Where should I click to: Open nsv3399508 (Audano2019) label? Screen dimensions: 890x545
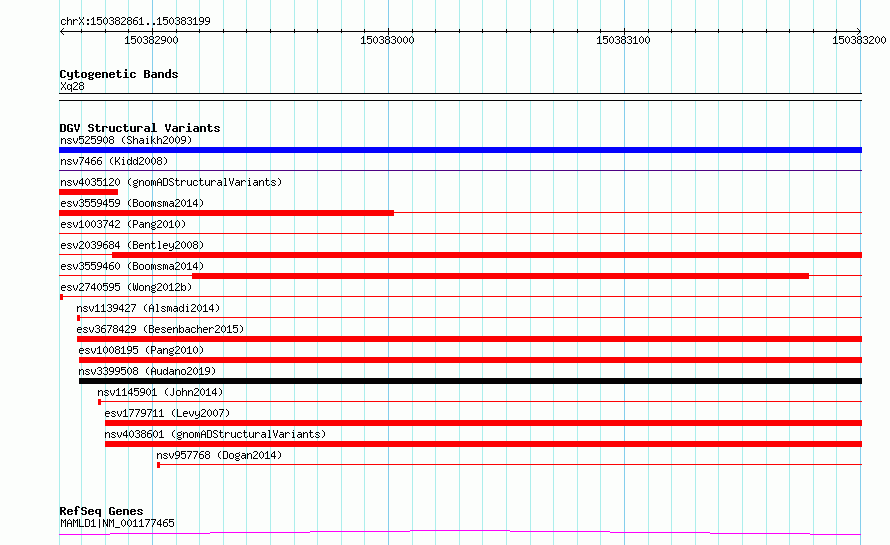147,371
